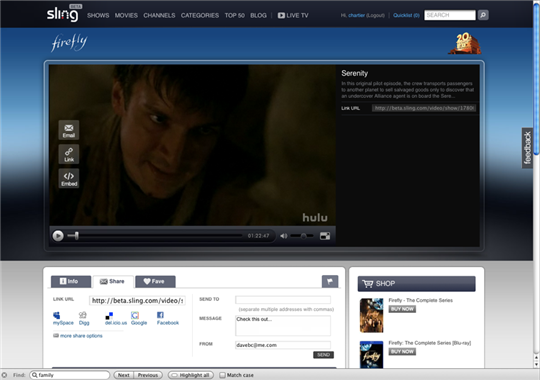
Task: Find Previous match
Action: 148,375
